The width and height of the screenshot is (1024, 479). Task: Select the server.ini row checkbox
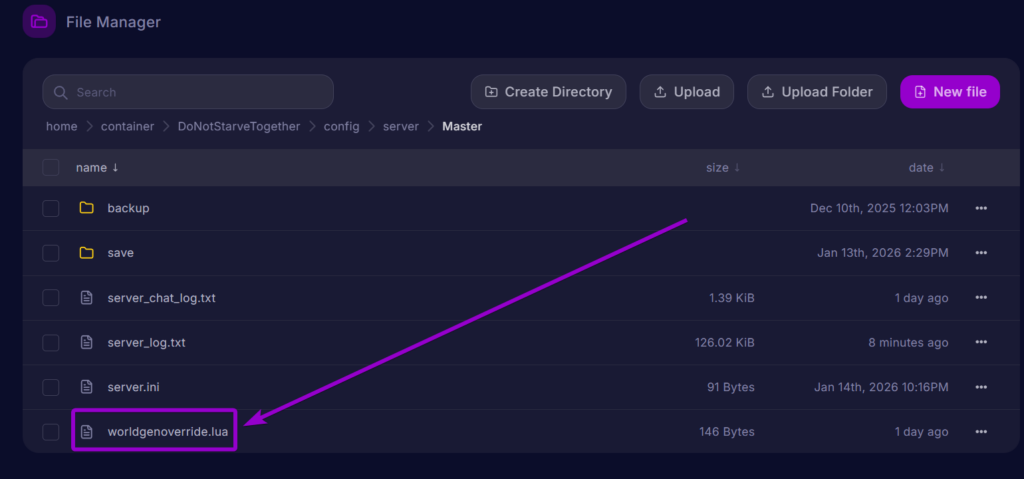coord(51,387)
